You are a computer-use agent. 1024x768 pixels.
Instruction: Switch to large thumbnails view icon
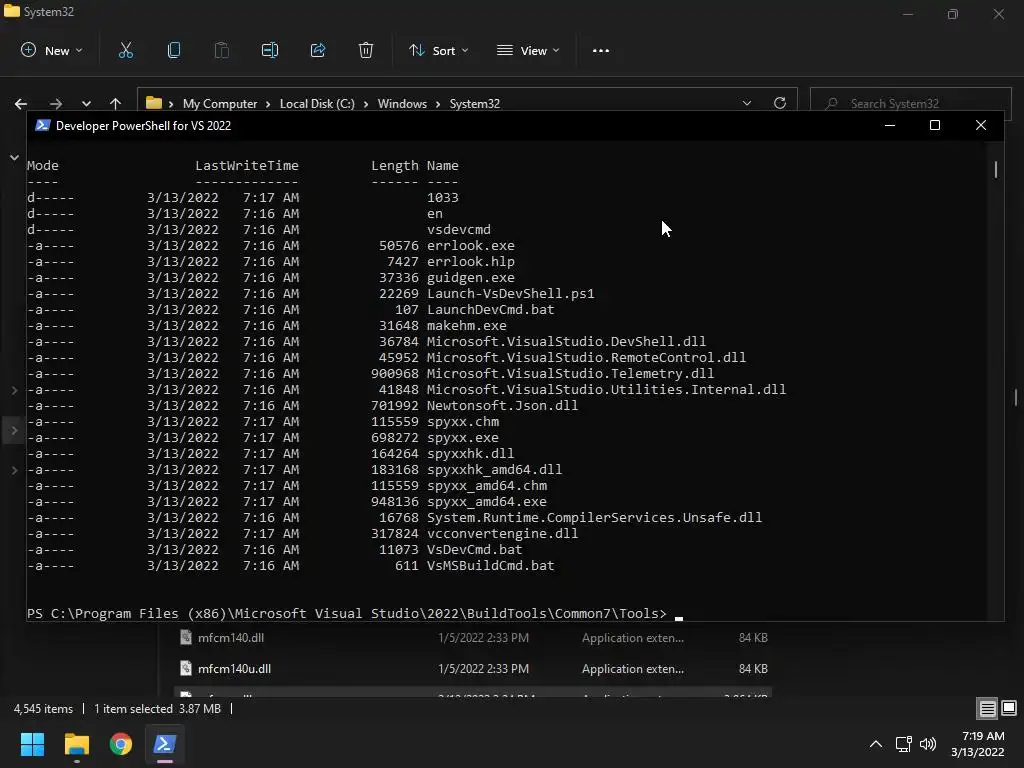(1009, 708)
